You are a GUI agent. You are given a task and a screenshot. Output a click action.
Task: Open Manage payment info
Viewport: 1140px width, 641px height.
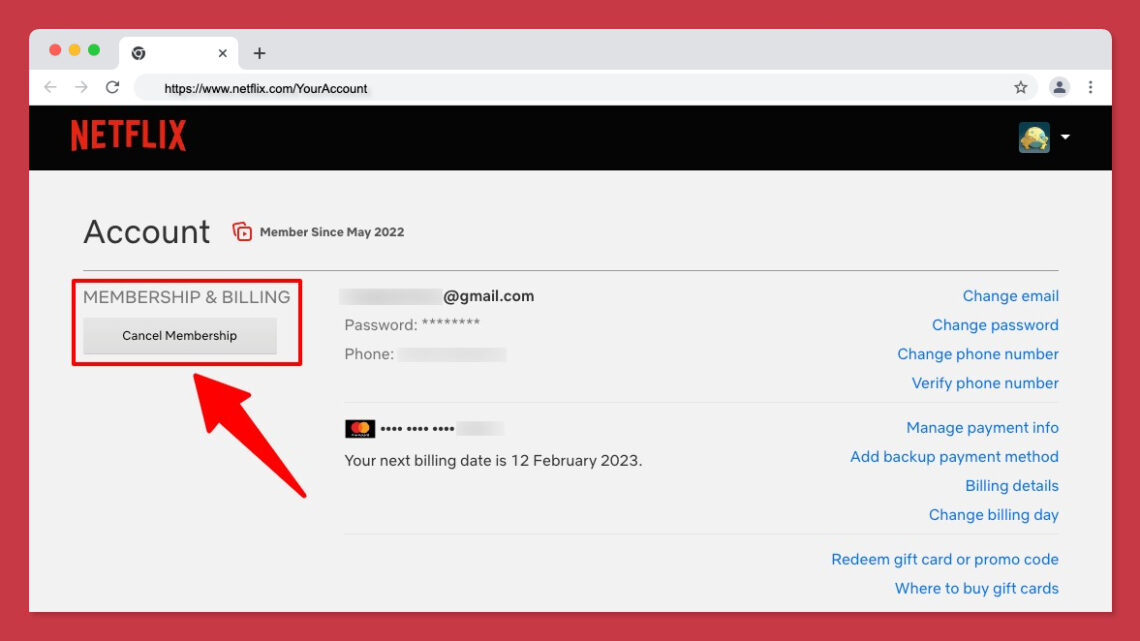pyautogui.click(x=982, y=427)
